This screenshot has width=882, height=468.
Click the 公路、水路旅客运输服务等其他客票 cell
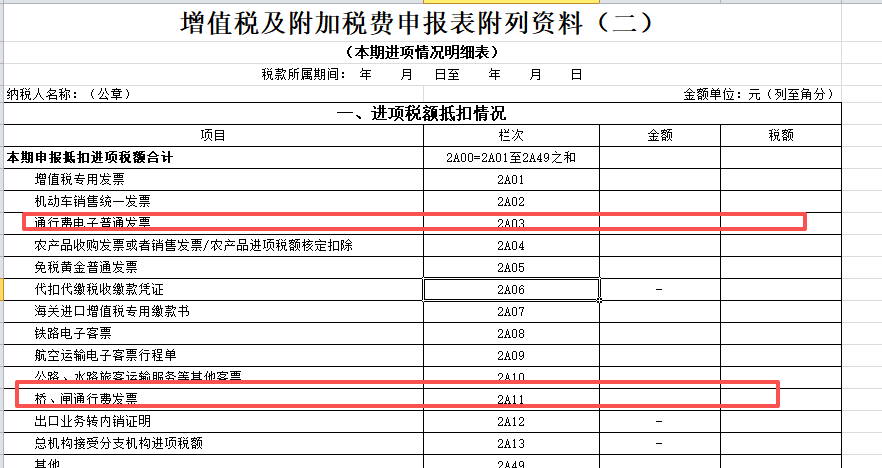(x=213, y=377)
